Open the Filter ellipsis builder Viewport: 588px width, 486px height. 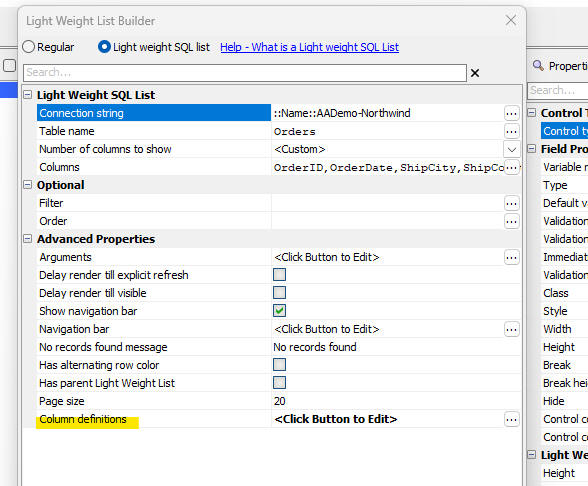[512, 203]
